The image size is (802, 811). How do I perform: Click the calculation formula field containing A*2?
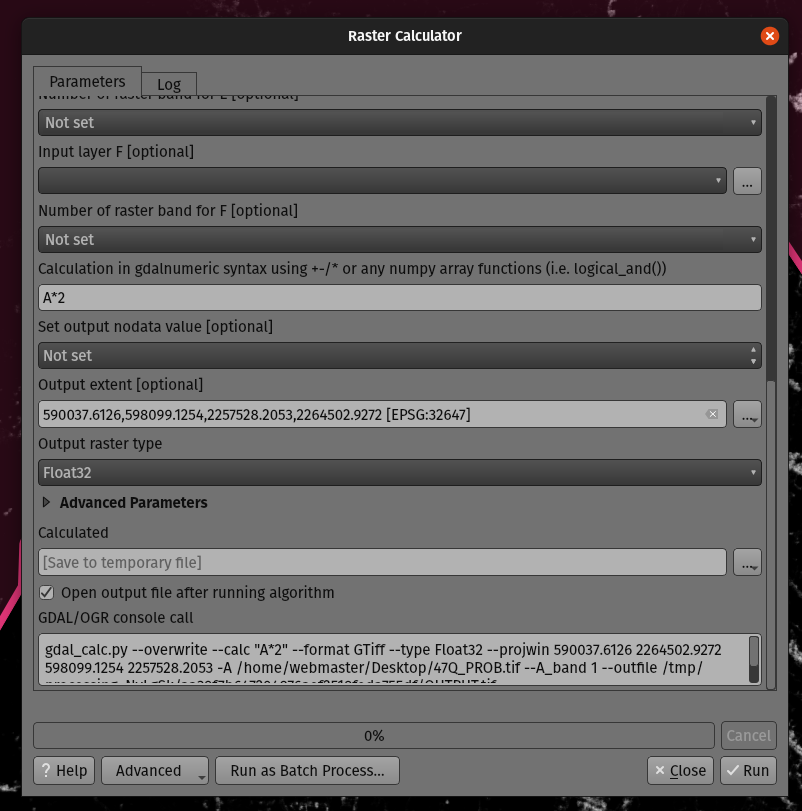pos(399,298)
